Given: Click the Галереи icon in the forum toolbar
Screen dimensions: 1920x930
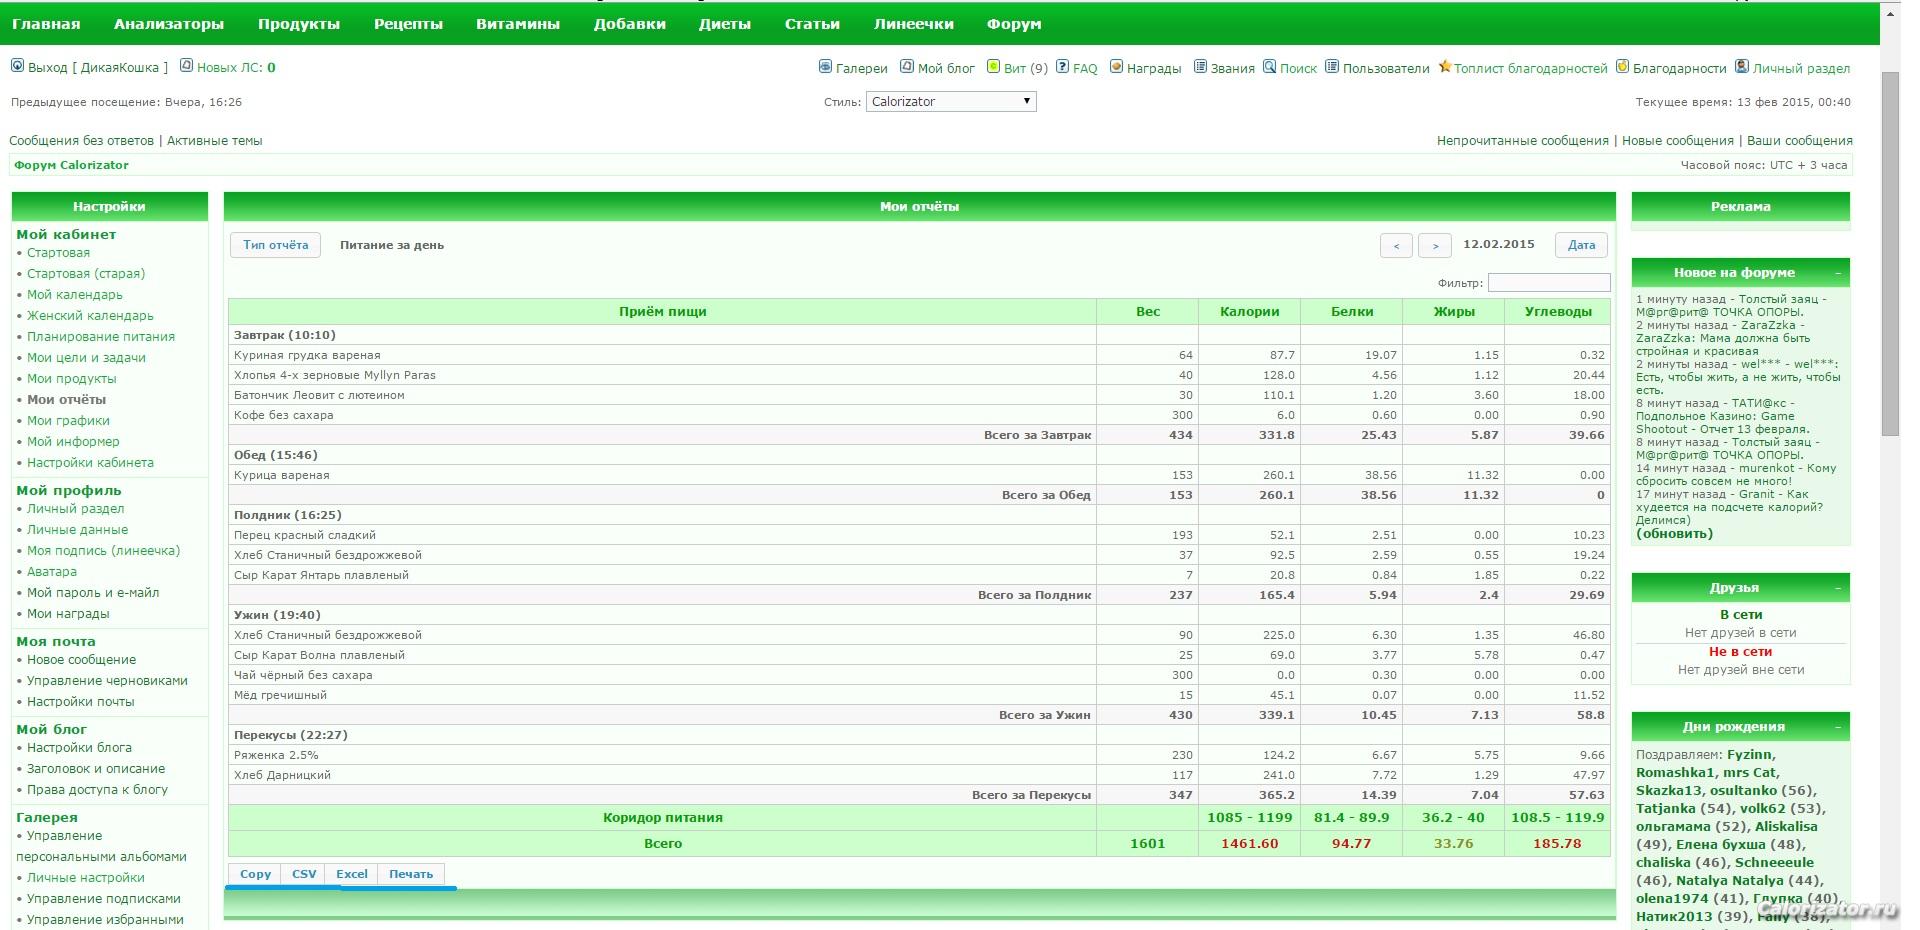Looking at the screenshot, I should [x=825, y=67].
